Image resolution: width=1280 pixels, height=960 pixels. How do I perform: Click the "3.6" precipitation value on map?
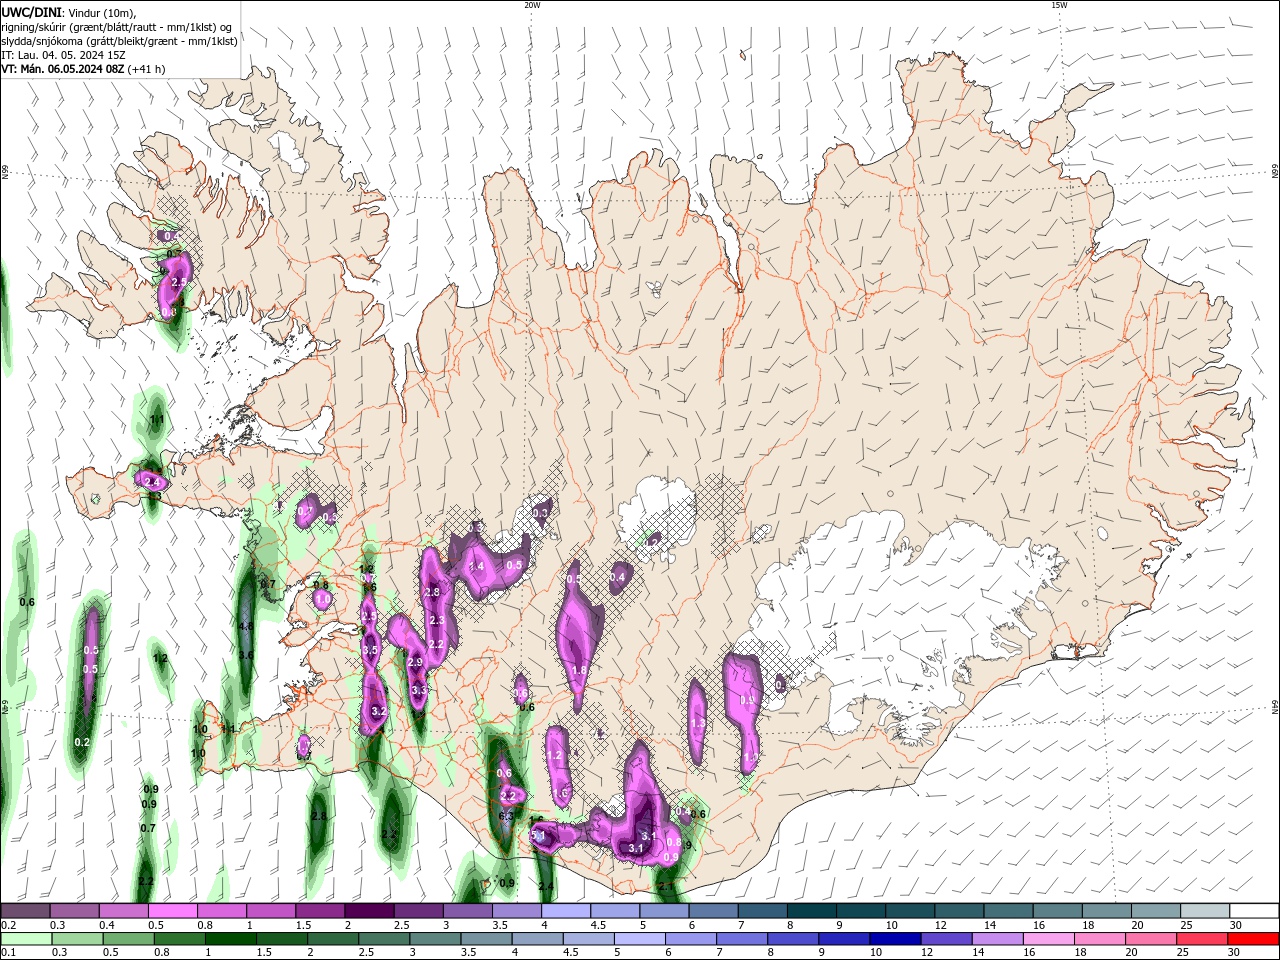246,656
